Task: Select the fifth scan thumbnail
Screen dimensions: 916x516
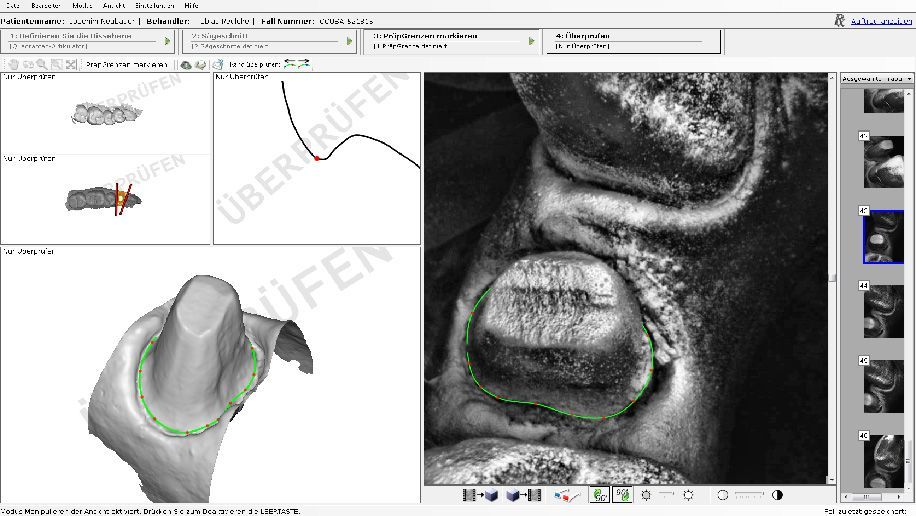Action: [x=883, y=387]
